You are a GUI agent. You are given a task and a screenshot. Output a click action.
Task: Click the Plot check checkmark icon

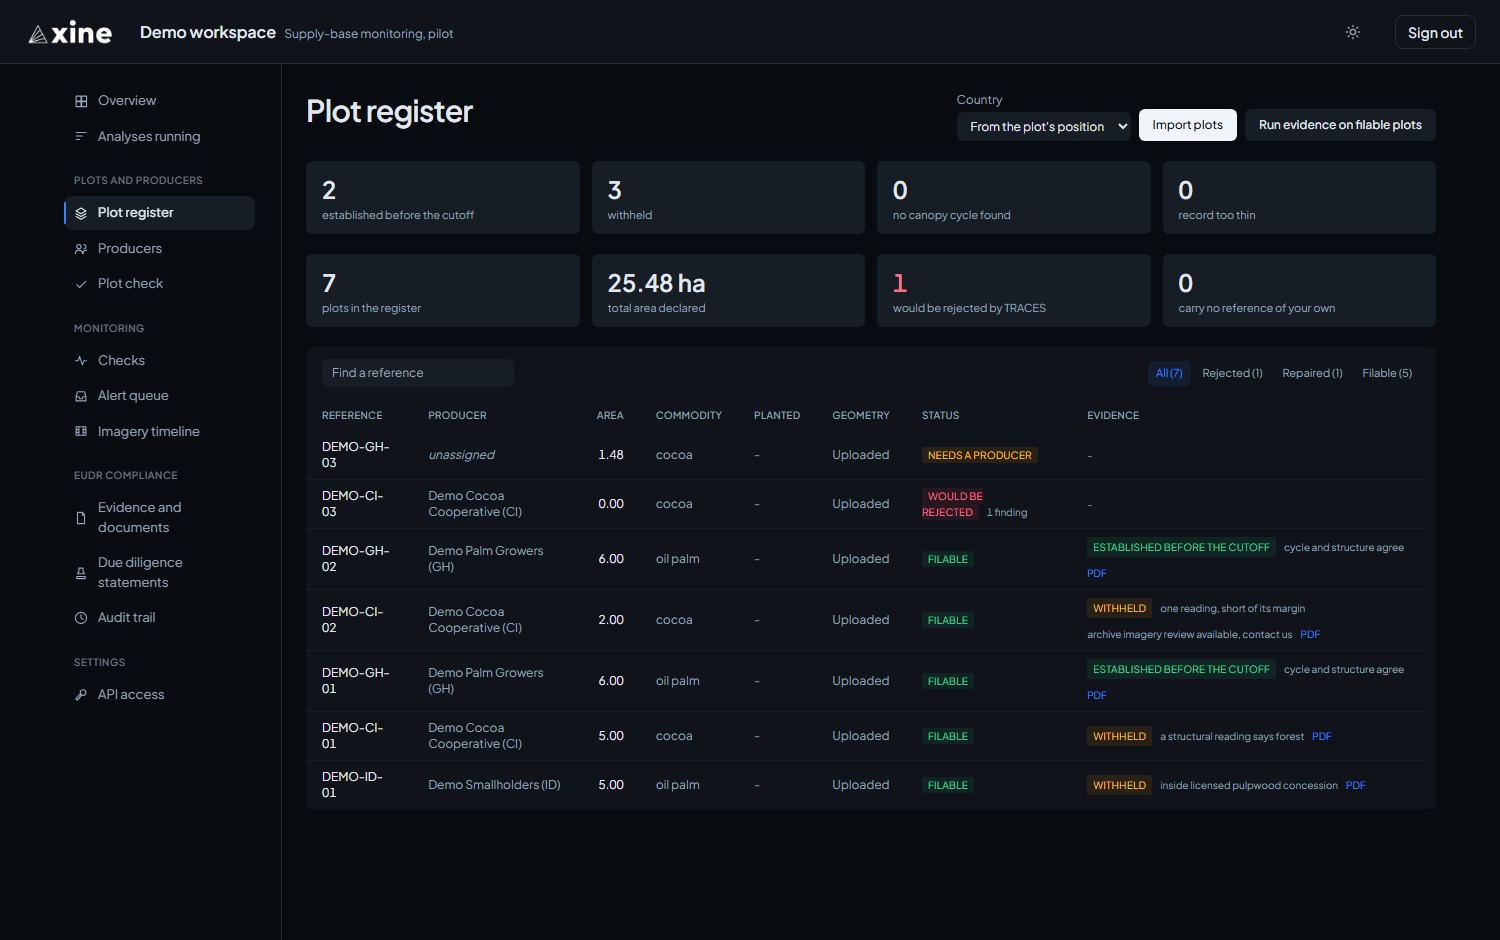[81, 284]
